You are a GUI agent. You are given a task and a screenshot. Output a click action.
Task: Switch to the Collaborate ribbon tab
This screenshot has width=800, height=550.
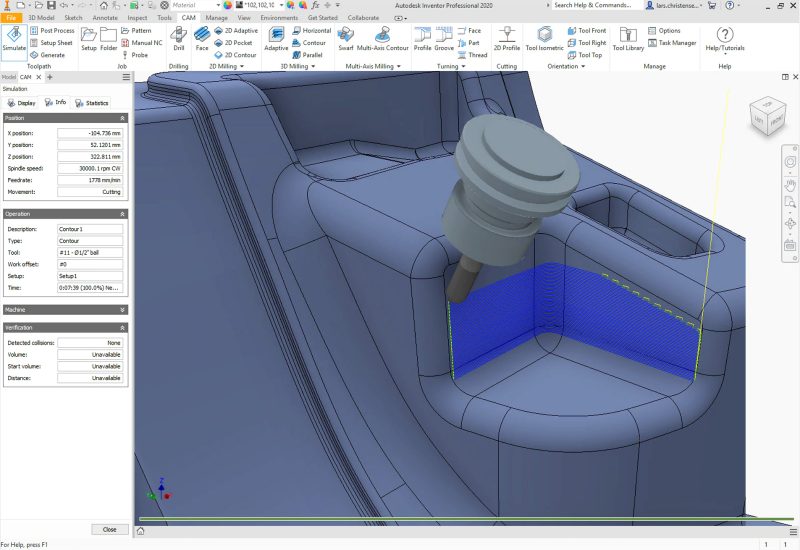(x=363, y=18)
